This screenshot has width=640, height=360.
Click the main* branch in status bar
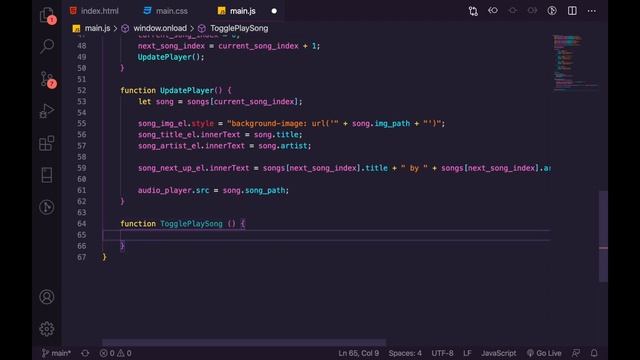(57, 353)
